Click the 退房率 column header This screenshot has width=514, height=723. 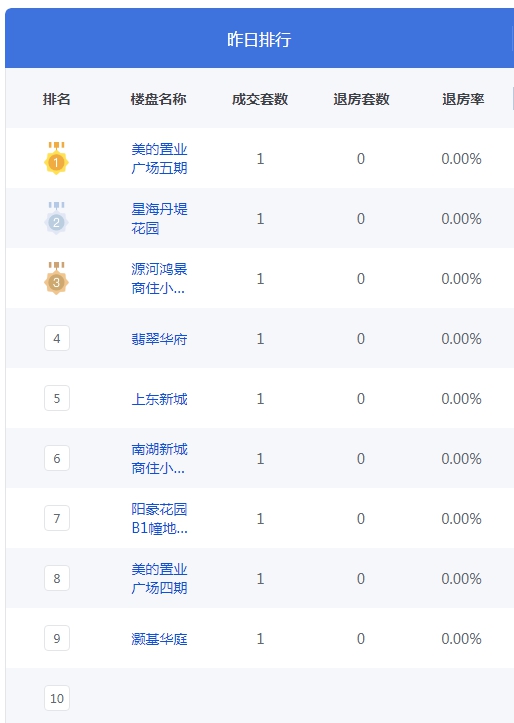(463, 99)
